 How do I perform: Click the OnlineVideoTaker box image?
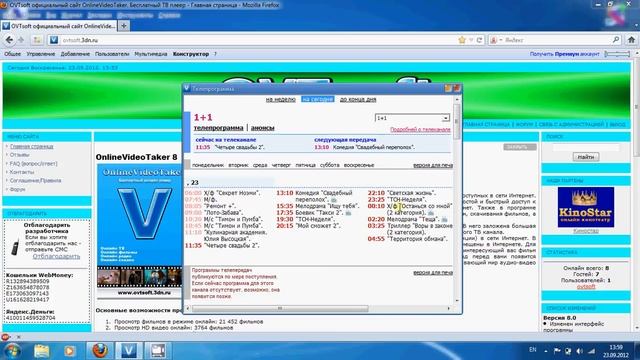point(140,231)
